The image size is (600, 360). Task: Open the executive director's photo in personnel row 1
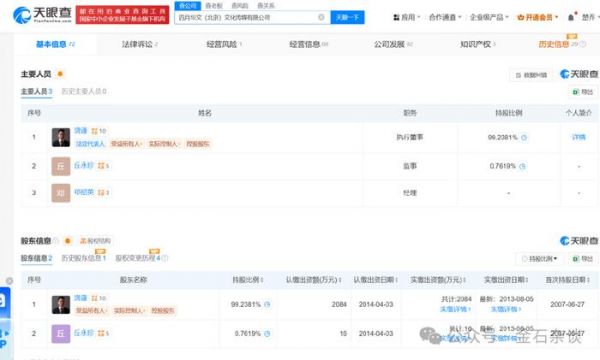[x=61, y=137]
